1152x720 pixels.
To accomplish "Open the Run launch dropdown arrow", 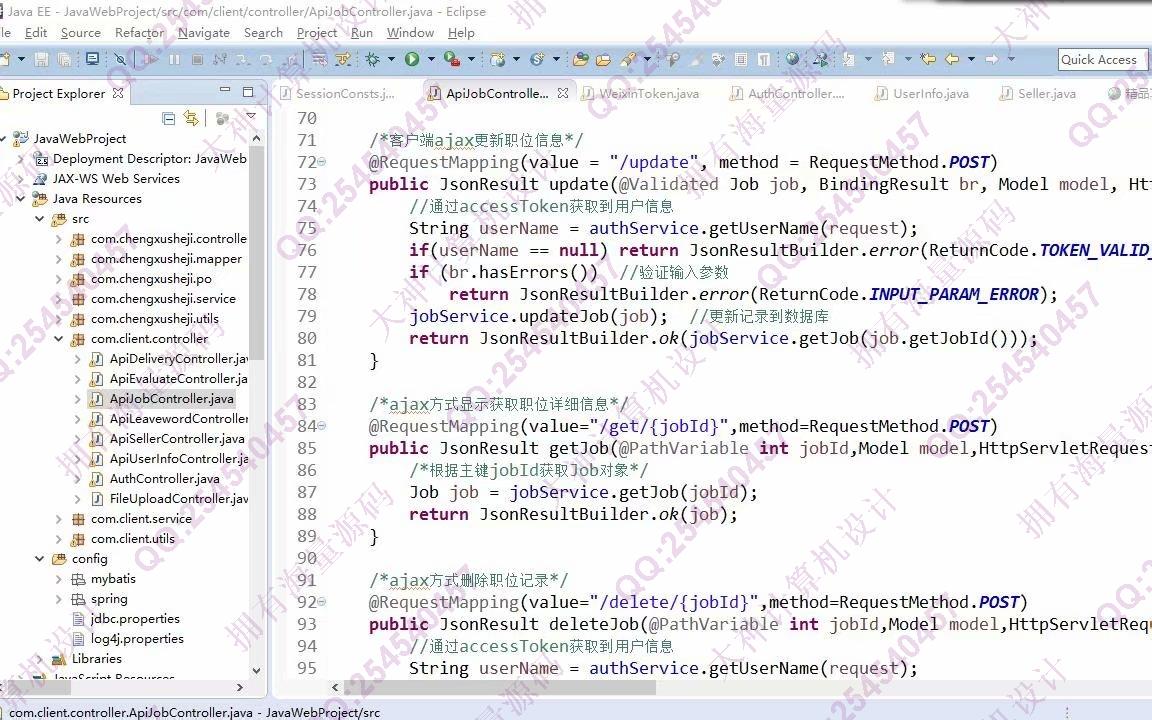I will [431, 59].
